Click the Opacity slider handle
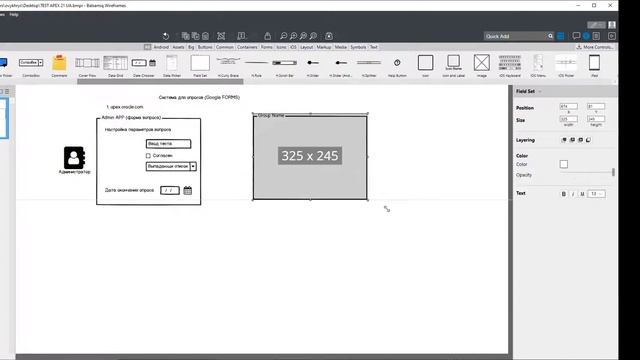The height and width of the screenshot is (360, 640). click(613, 172)
